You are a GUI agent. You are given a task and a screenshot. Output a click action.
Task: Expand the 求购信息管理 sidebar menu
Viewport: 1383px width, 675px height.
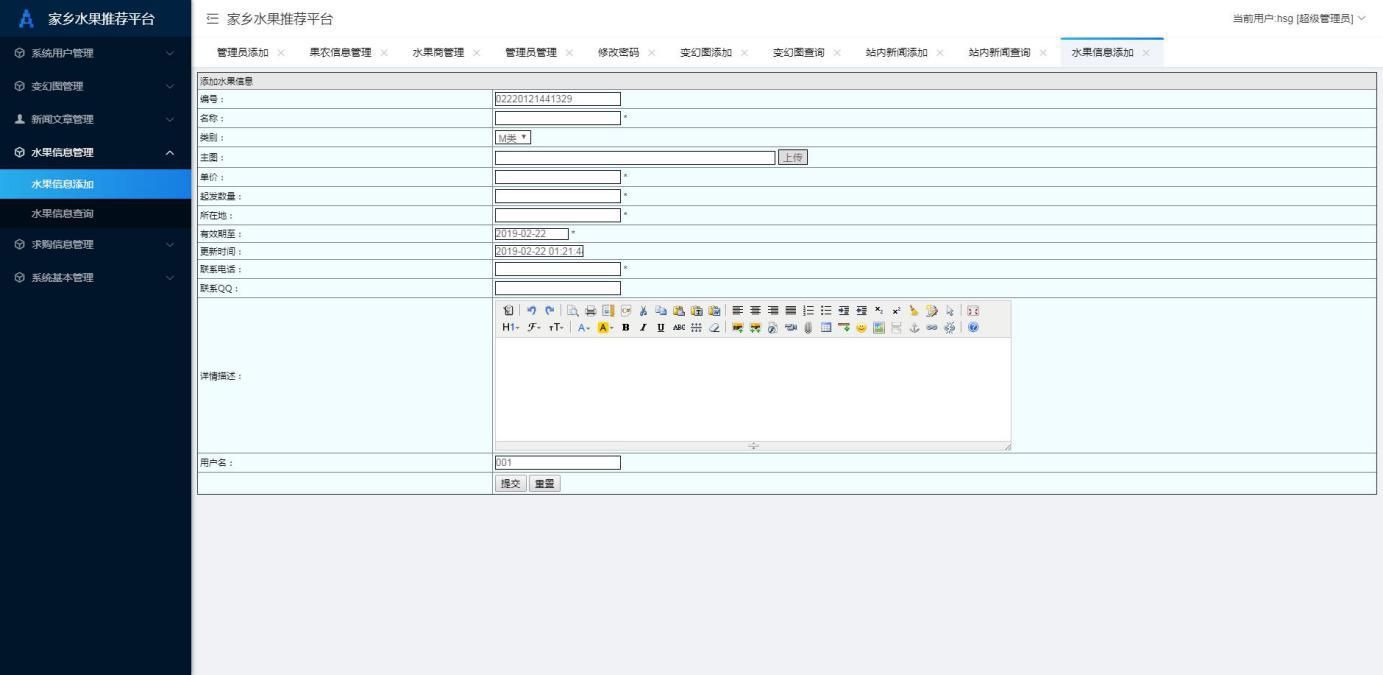click(x=95, y=244)
